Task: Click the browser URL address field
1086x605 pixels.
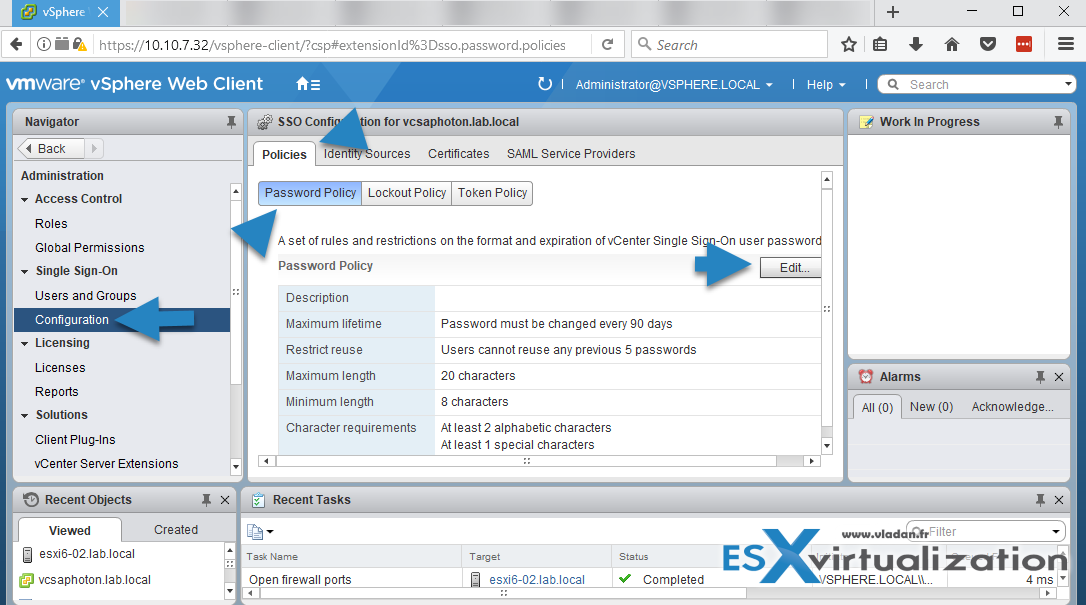Action: (x=332, y=45)
